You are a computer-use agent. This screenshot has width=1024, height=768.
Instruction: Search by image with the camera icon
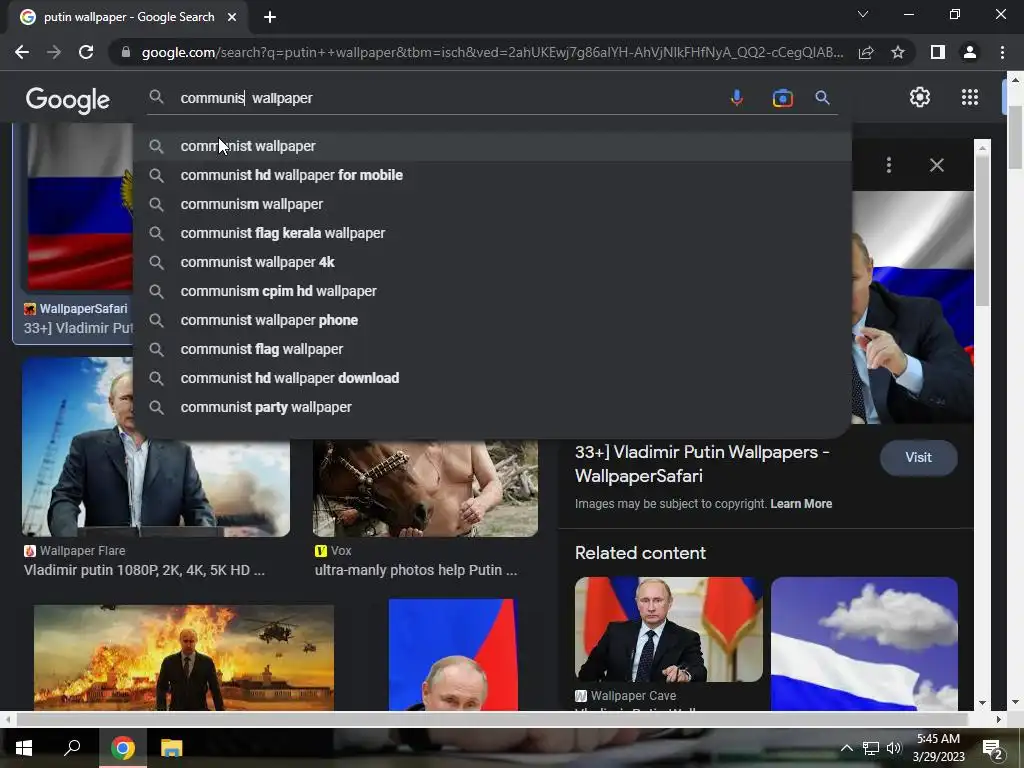click(x=782, y=98)
